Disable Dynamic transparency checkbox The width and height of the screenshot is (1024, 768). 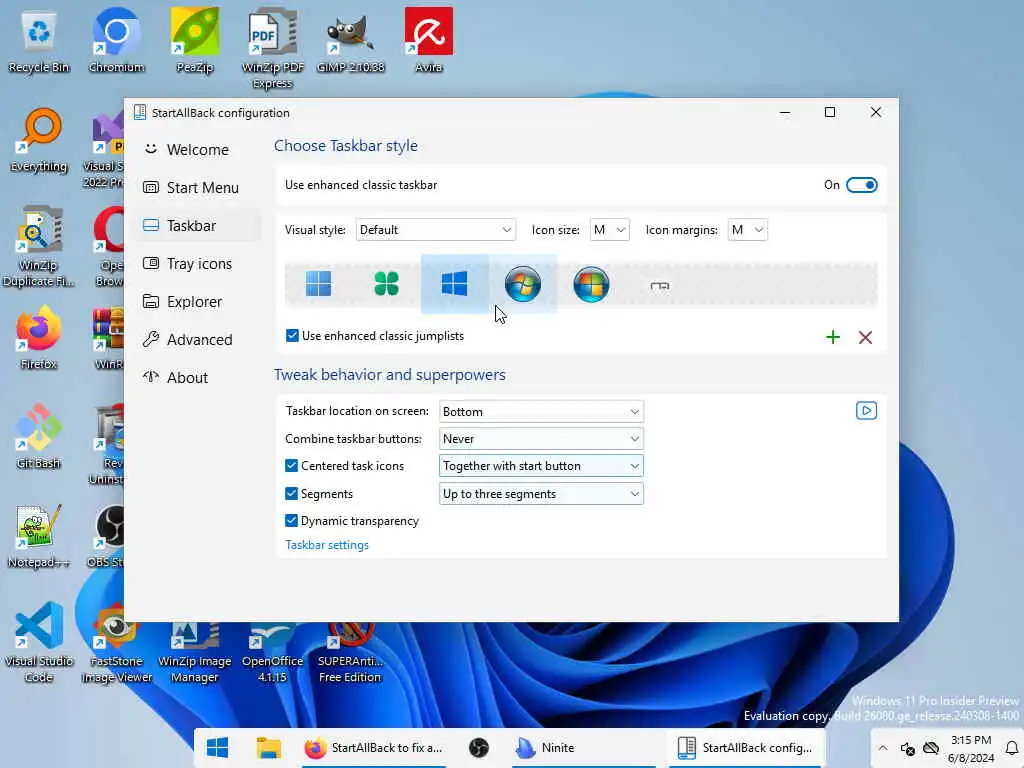coord(291,520)
